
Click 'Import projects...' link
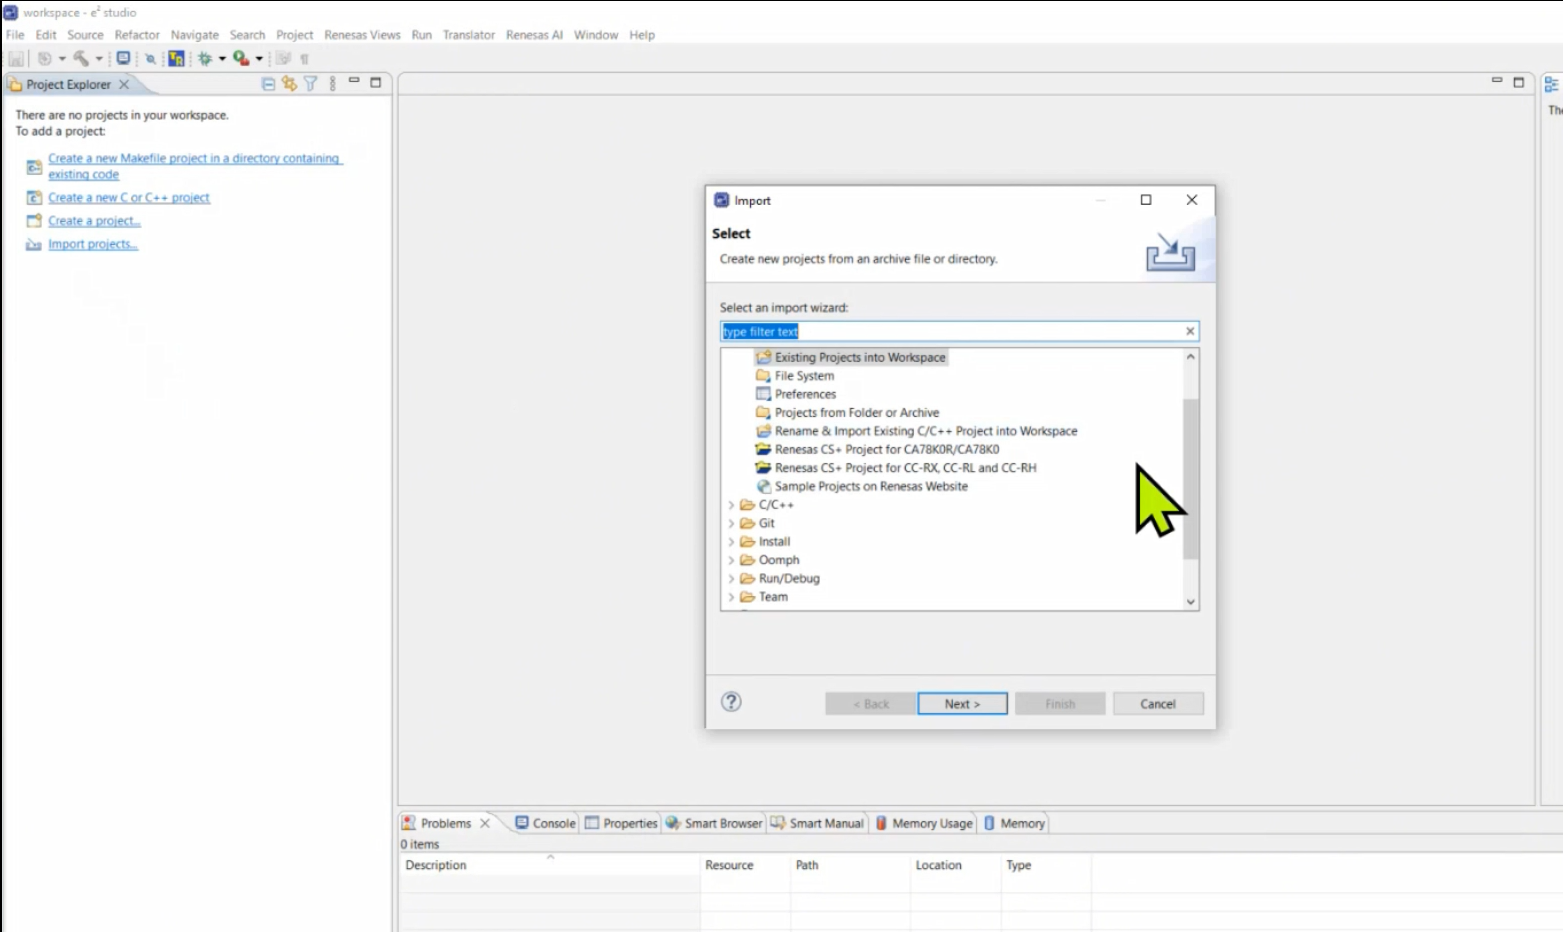93,244
